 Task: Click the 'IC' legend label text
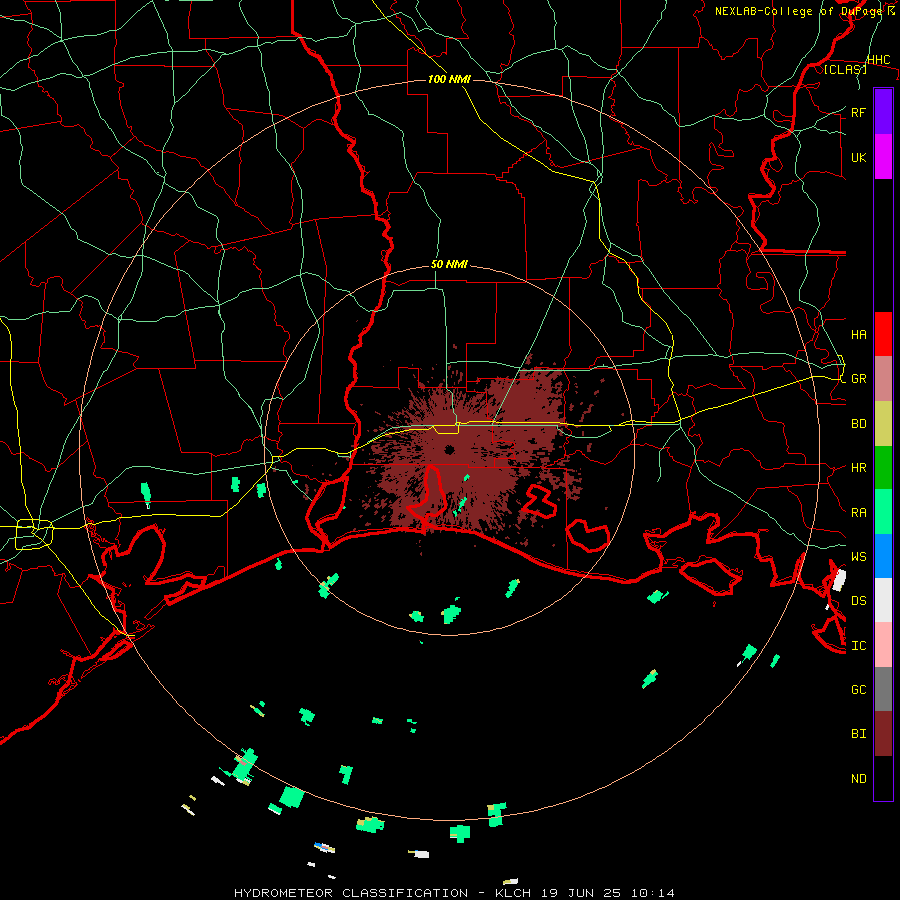click(x=858, y=645)
